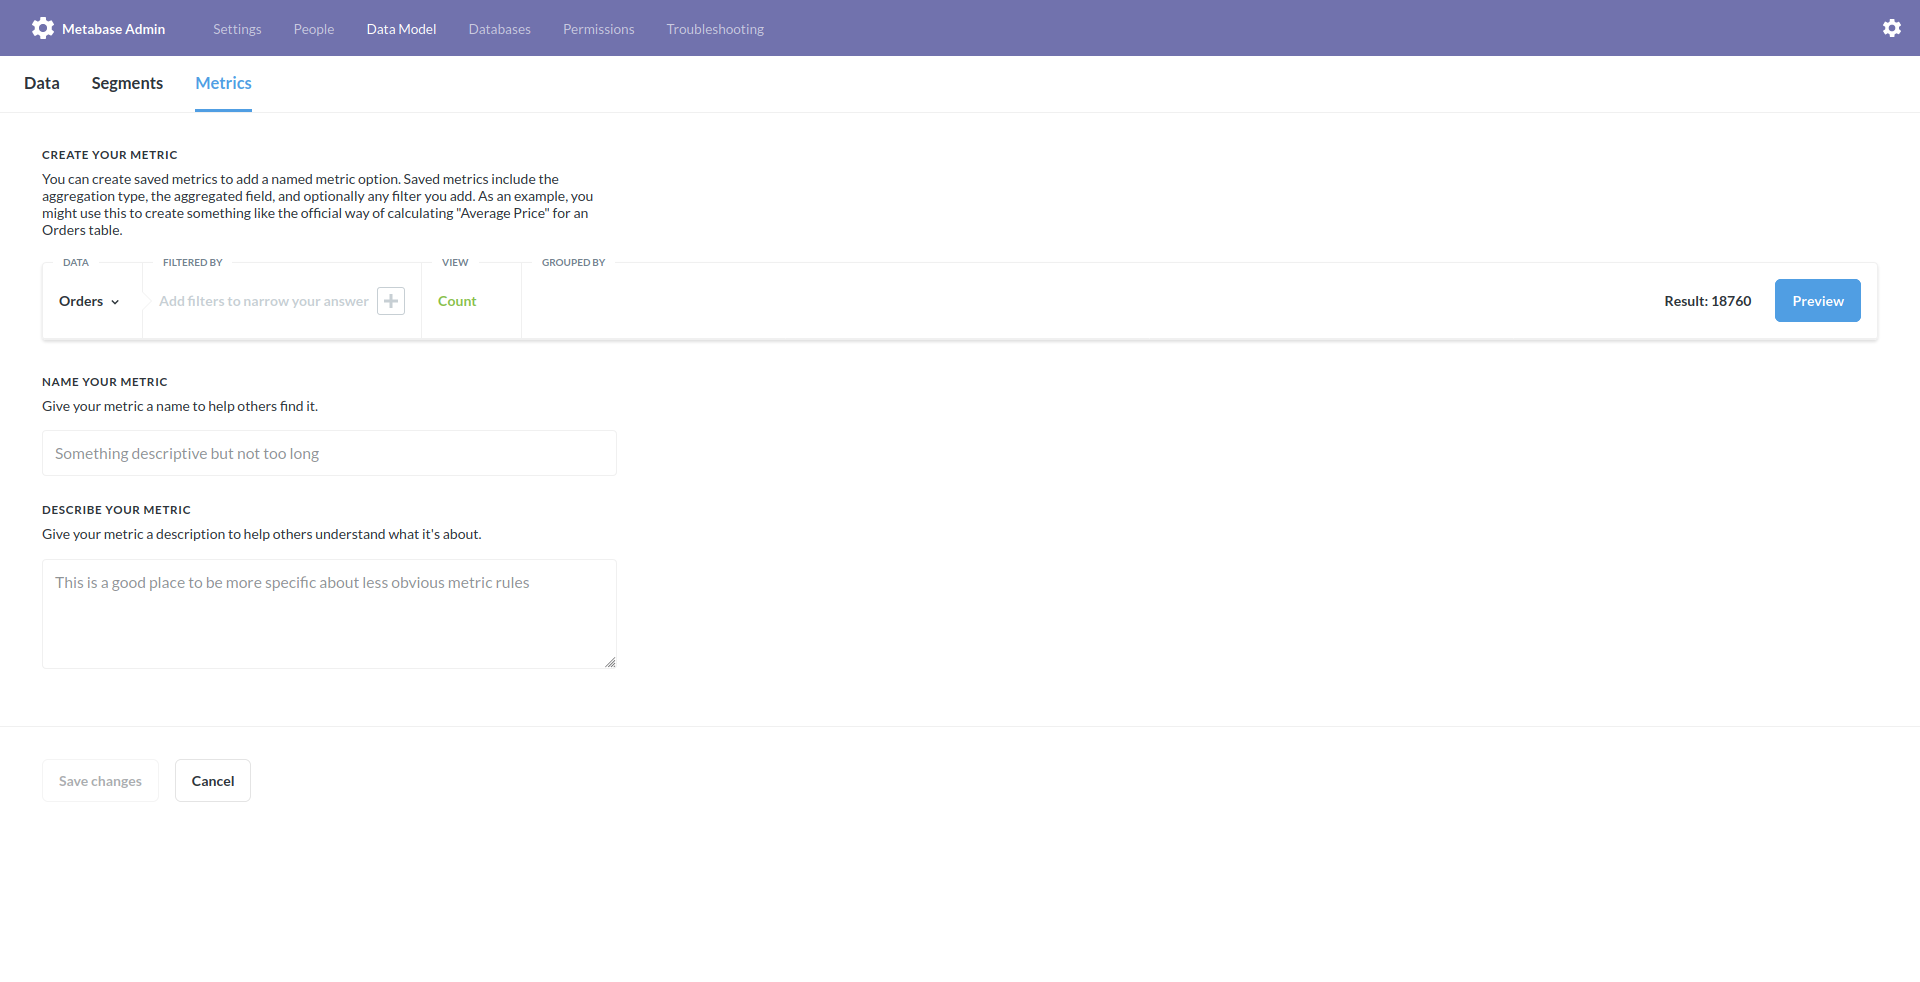This screenshot has width=1920, height=982.
Task: Open settings via the gear icon top right
Action: [x=1892, y=27]
